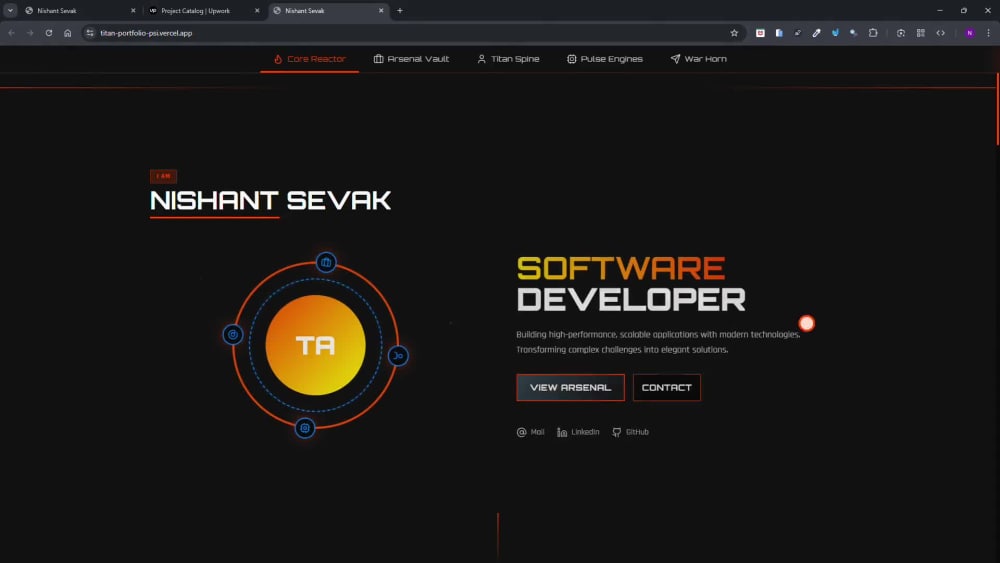The image size is (1000, 563).
Task: Click the Contact button
Action: (x=666, y=388)
